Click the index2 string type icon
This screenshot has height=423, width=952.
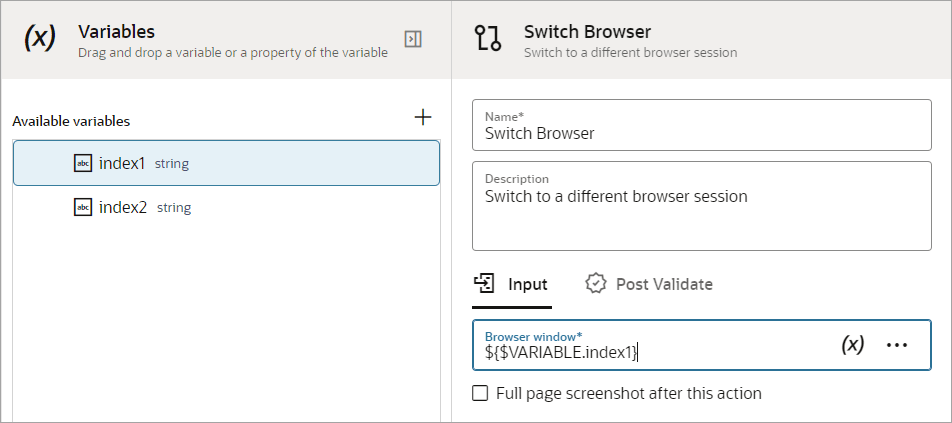coord(83,207)
